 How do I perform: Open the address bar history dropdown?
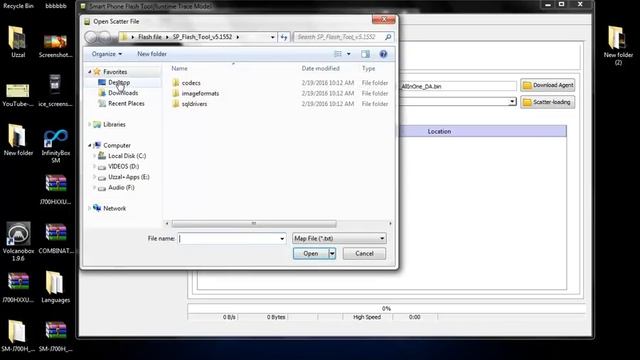click(273, 37)
